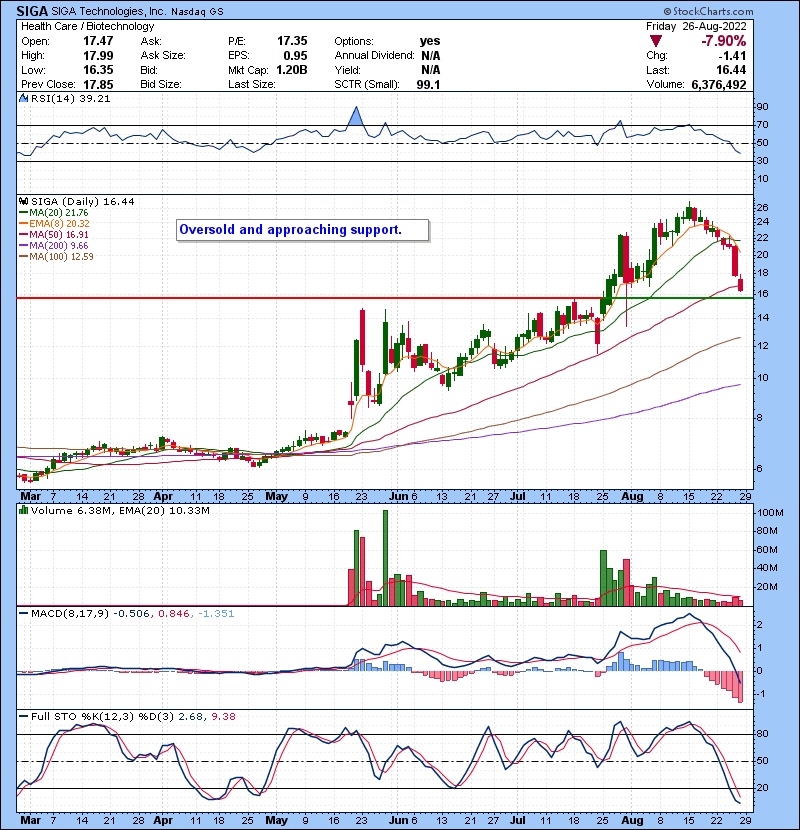Viewport: 800px width, 830px height.
Task: Click the MACD(8,17,9) indicator label
Action: point(70,614)
